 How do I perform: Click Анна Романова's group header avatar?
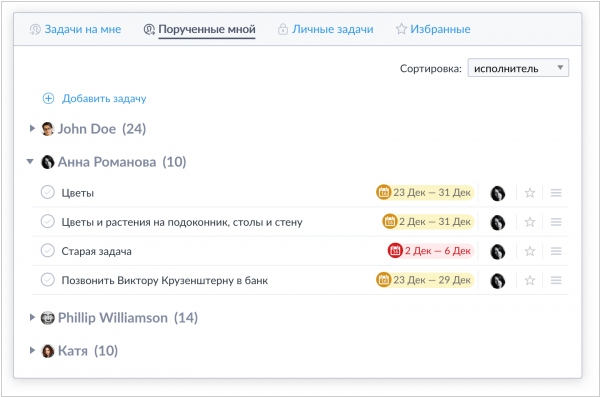point(47,162)
